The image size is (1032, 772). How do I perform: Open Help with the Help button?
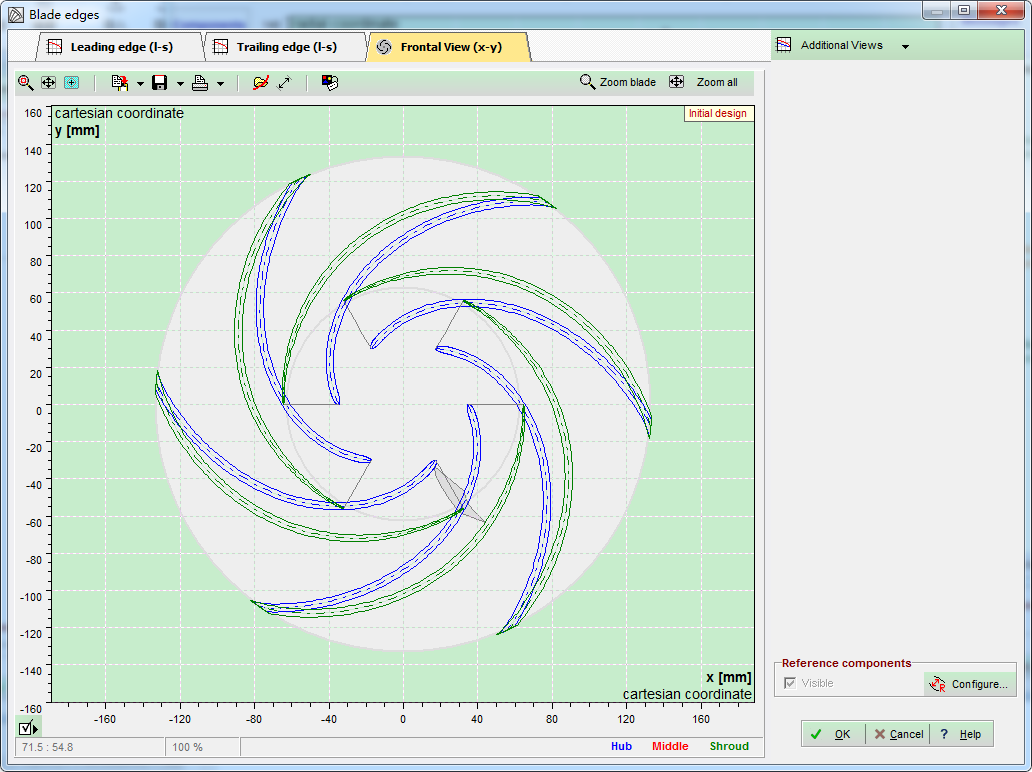tap(960, 734)
